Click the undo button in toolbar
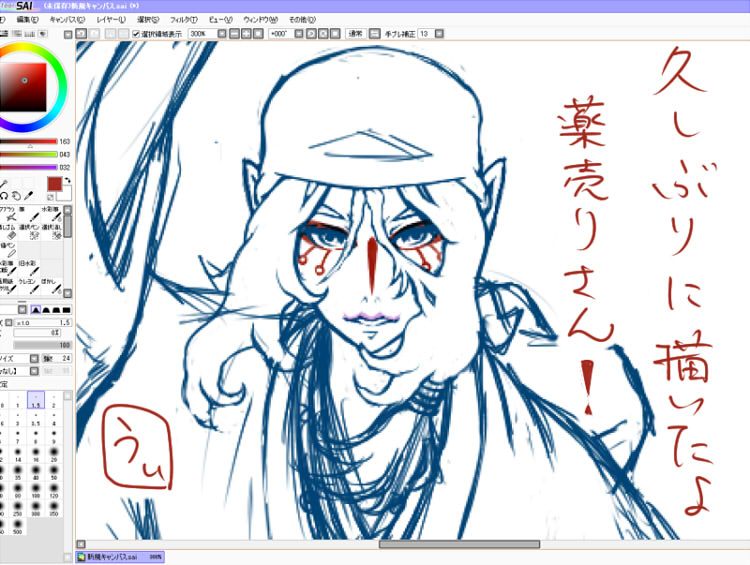The width and height of the screenshot is (750, 565). click(x=81, y=34)
